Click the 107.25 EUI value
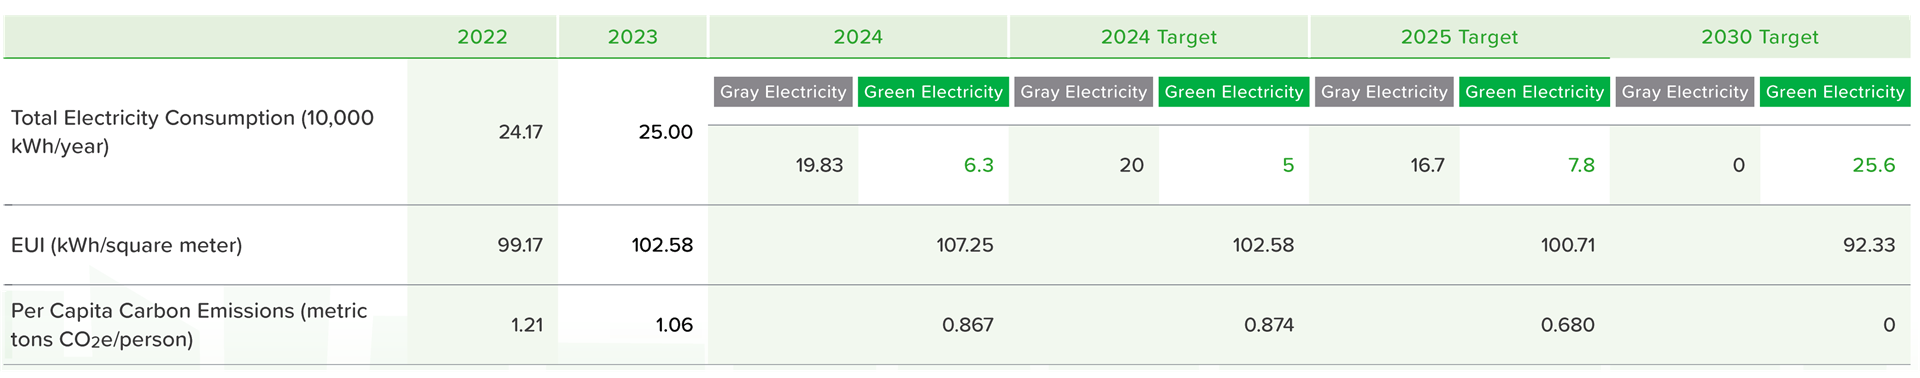Viewport: 1920px width, 378px height. (x=965, y=245)
